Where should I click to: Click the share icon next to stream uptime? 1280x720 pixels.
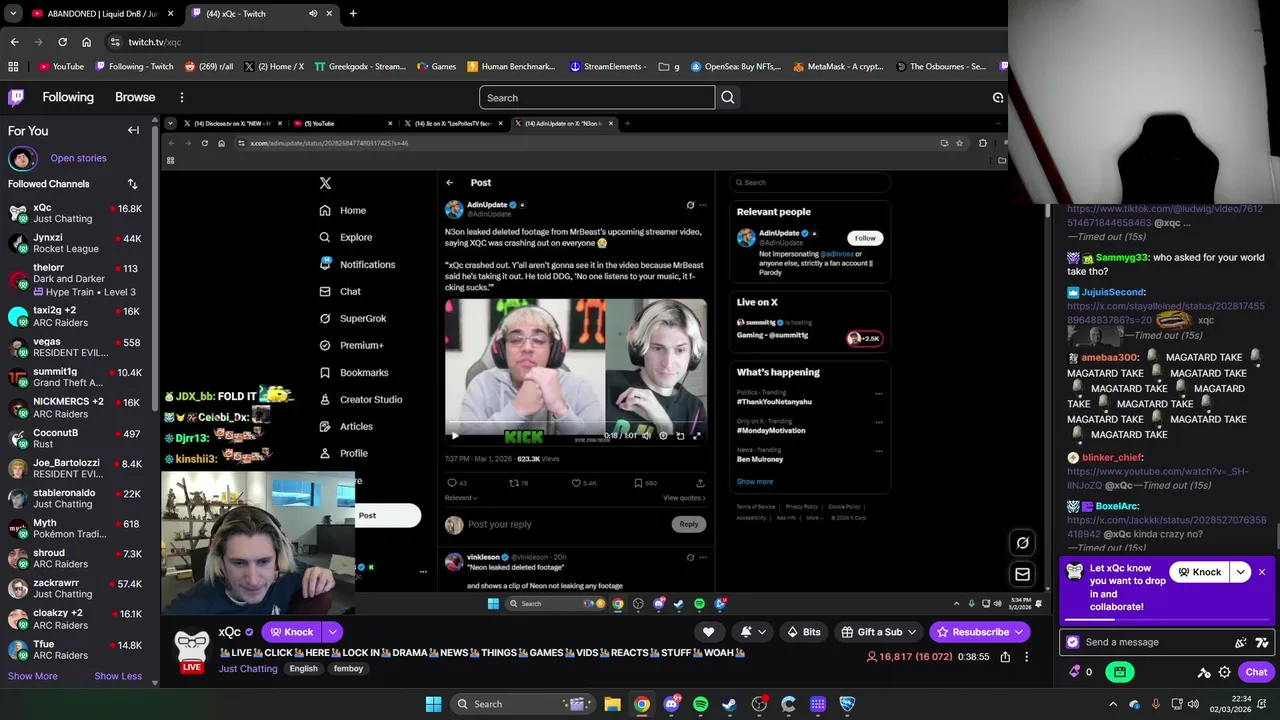coord(1005,657)
